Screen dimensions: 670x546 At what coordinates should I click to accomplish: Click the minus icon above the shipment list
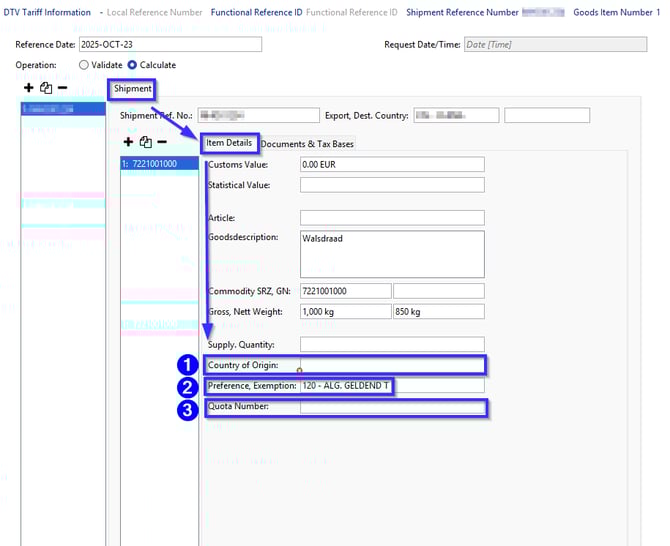click(x=62, y=88)
